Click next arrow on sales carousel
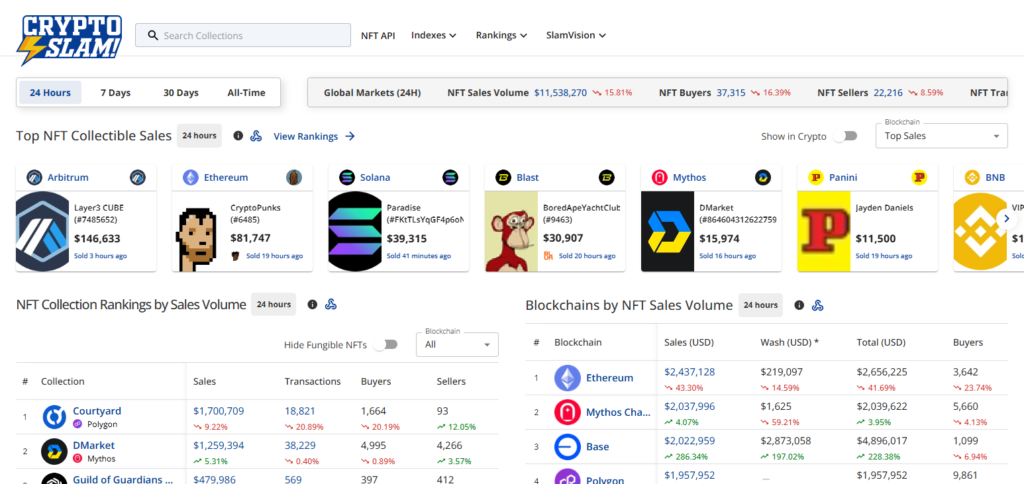The width and height of the screenshot is (1024, 484). coord(1006,219)
